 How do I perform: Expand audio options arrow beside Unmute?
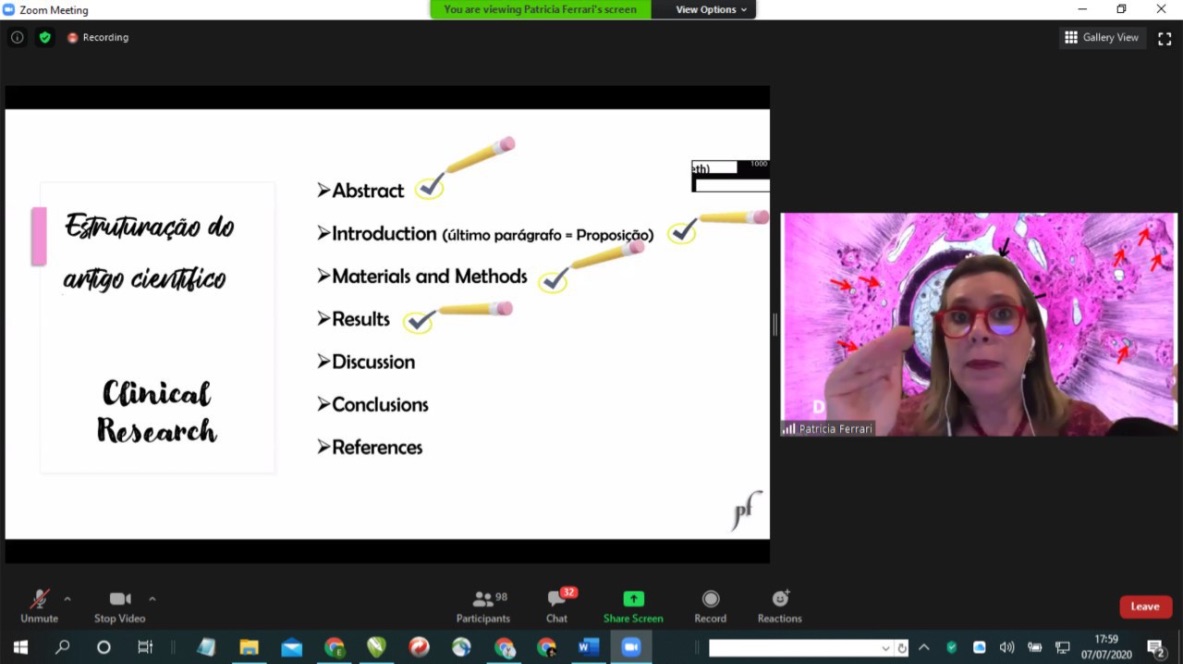coord(67,599)
